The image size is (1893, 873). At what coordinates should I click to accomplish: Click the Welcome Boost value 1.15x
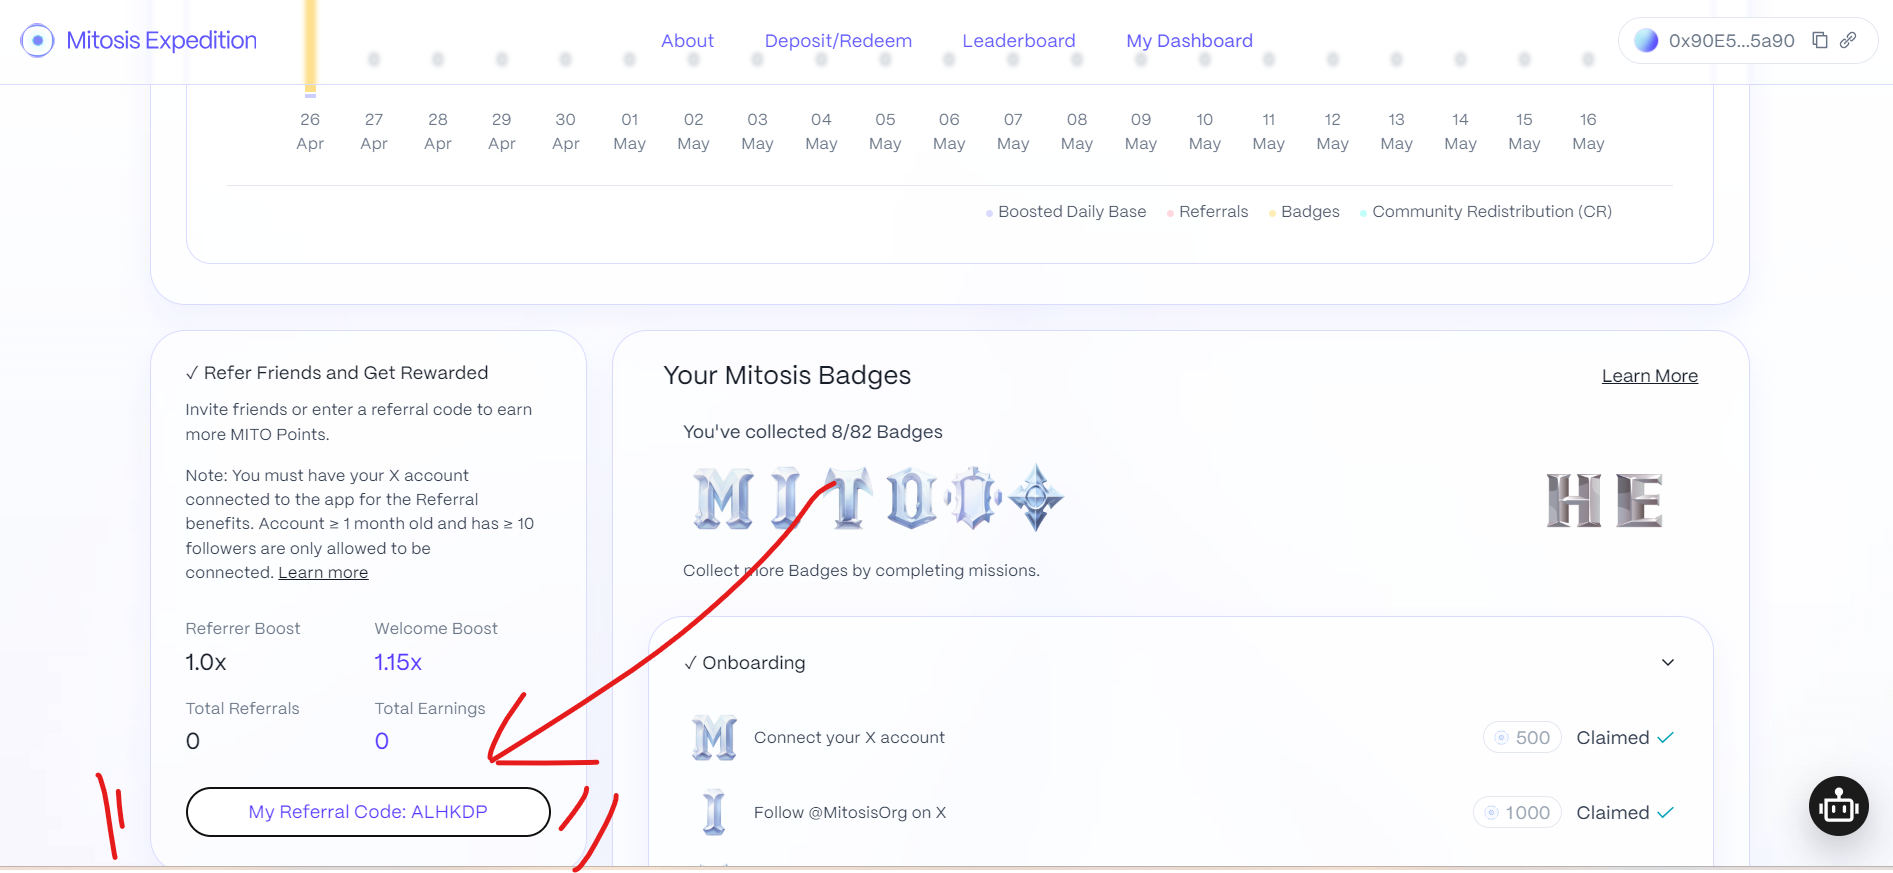coord(398,663)
